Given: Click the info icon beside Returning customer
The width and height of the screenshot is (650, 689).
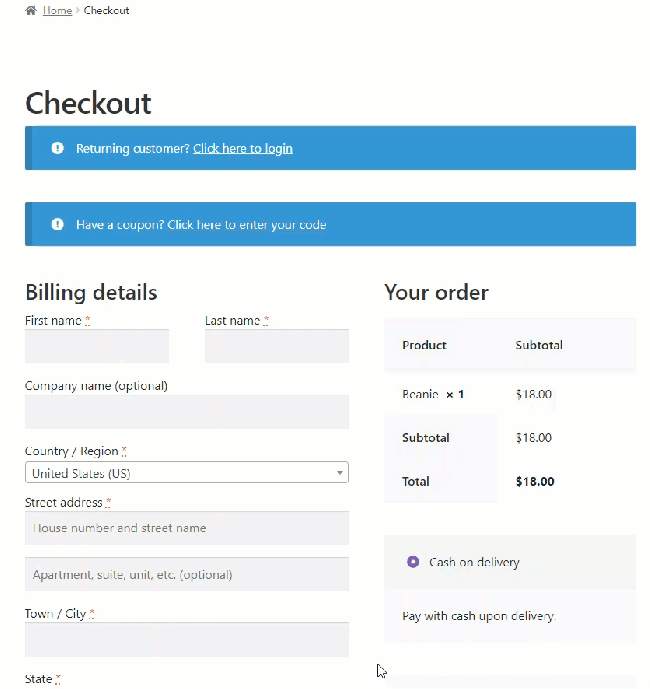Looking at the screenshot, I should [57, 148].
